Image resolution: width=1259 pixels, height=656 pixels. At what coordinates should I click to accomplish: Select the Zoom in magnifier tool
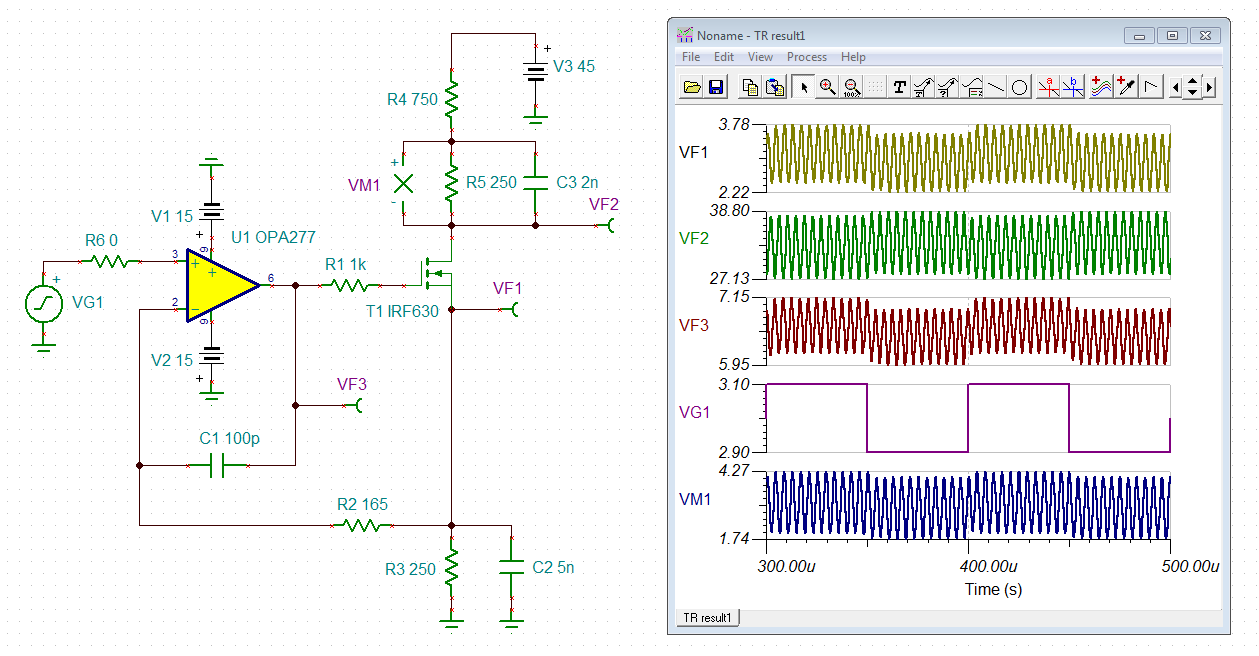click(x=827, y=88)
